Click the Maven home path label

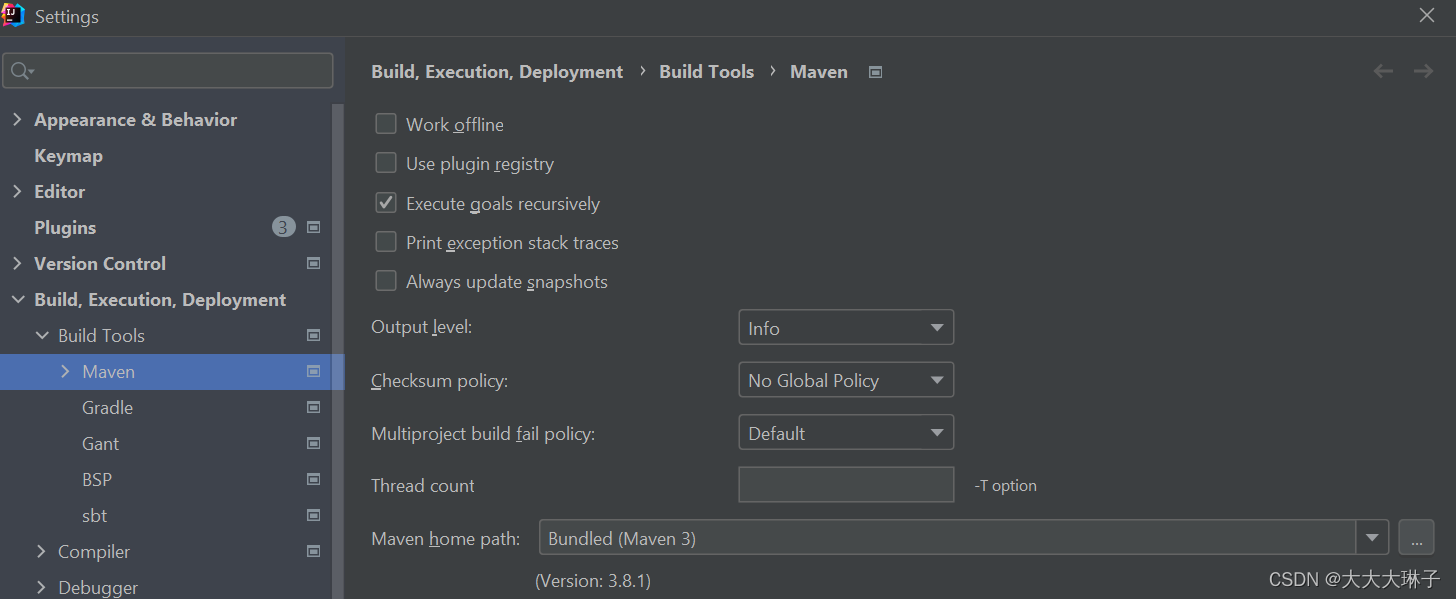coord(446,539)
